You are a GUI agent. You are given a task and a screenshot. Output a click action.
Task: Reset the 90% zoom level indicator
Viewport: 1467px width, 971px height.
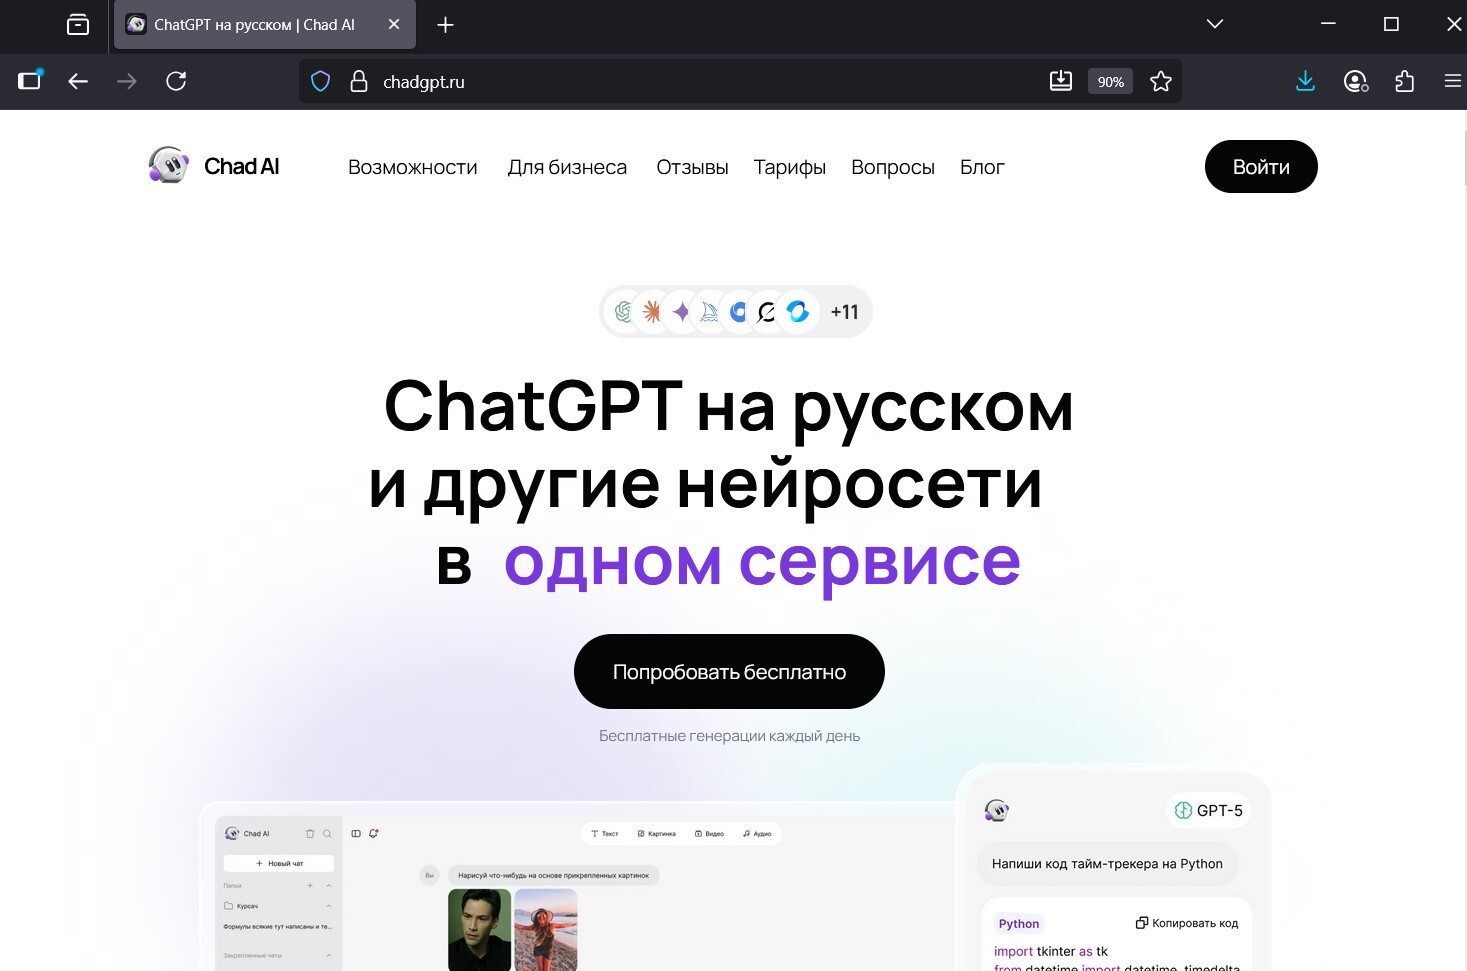pos(1110,82)
